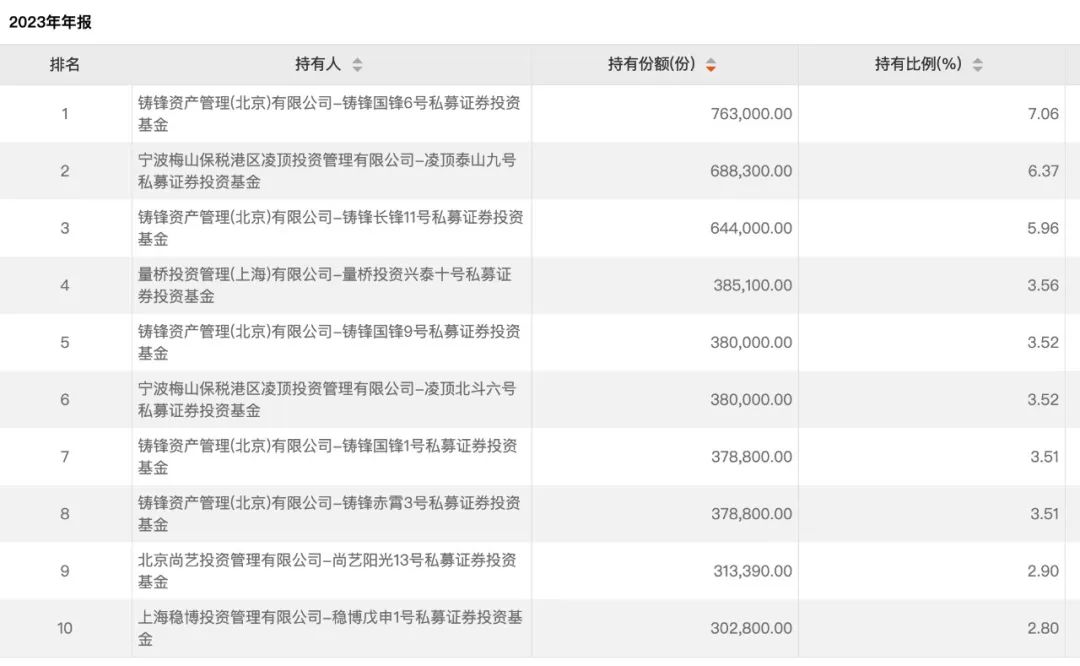Click the 持有份额(份) header label

[651, 65]
